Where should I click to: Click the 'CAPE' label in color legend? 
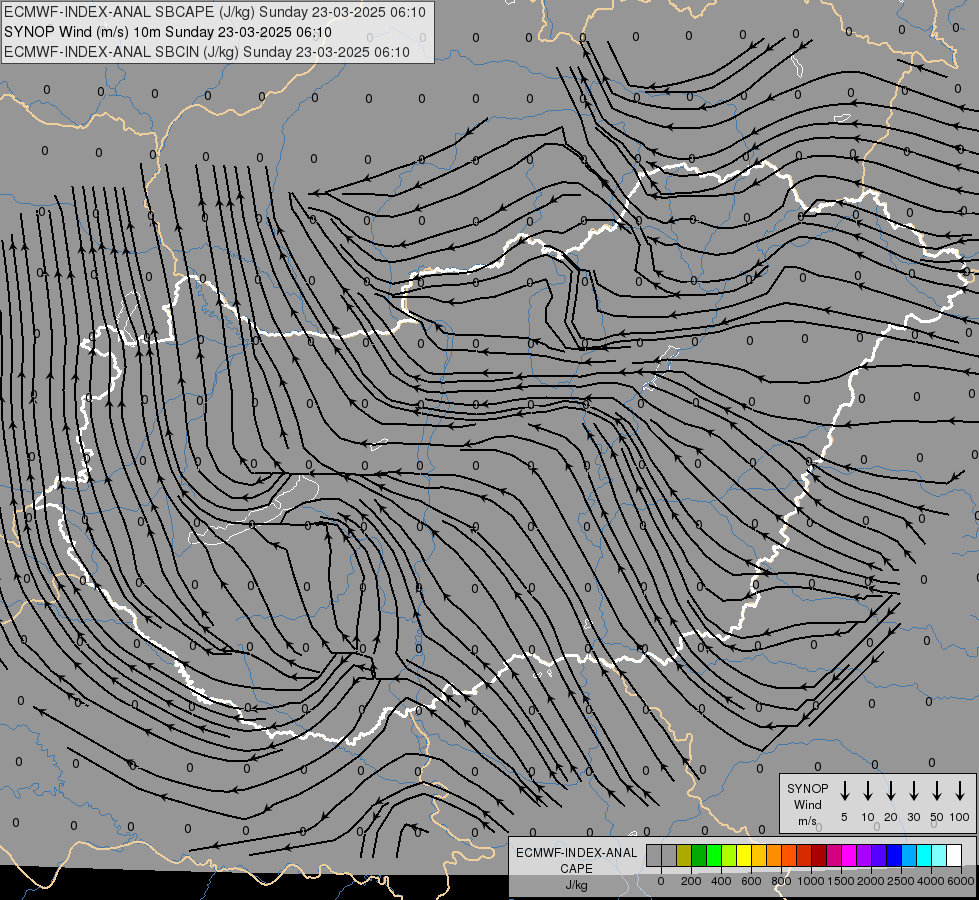pos(576,869)
